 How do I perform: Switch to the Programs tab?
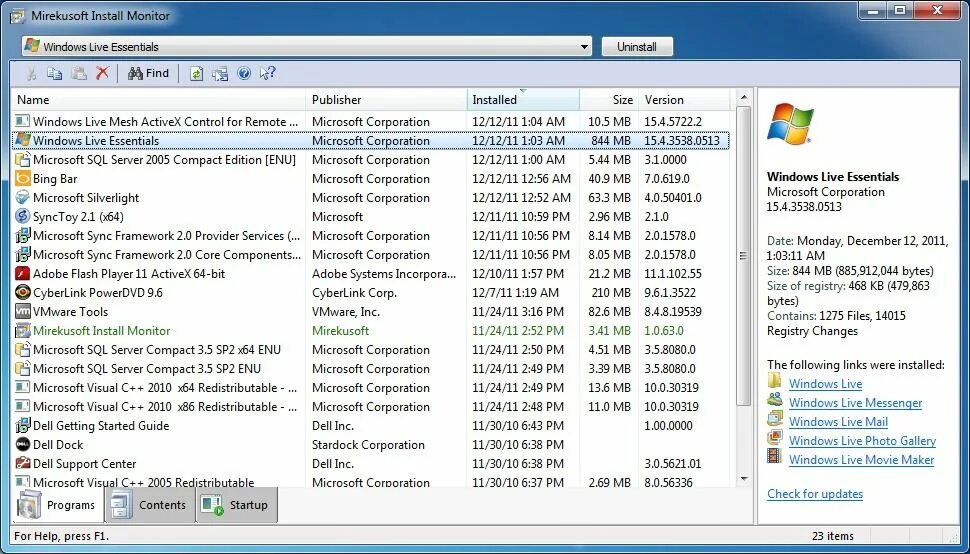57,505
